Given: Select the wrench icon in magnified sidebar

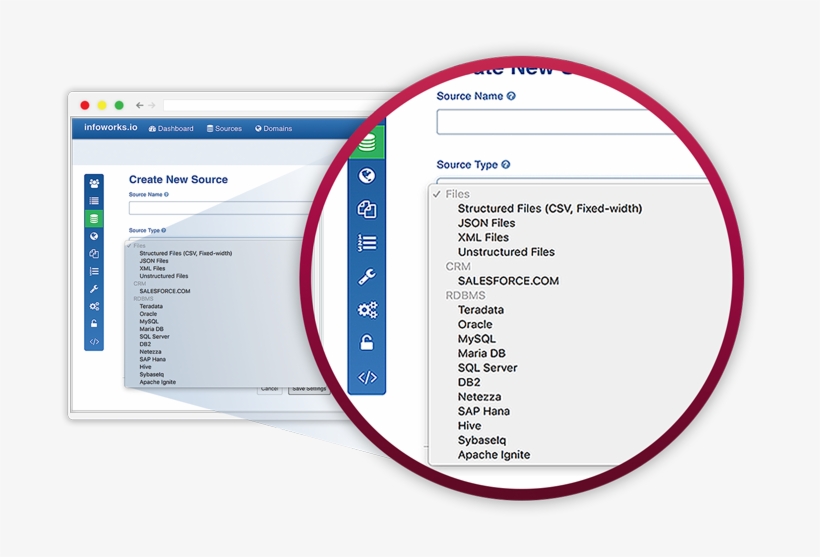Looking at the screenshot, I should [x=367, y=276].
